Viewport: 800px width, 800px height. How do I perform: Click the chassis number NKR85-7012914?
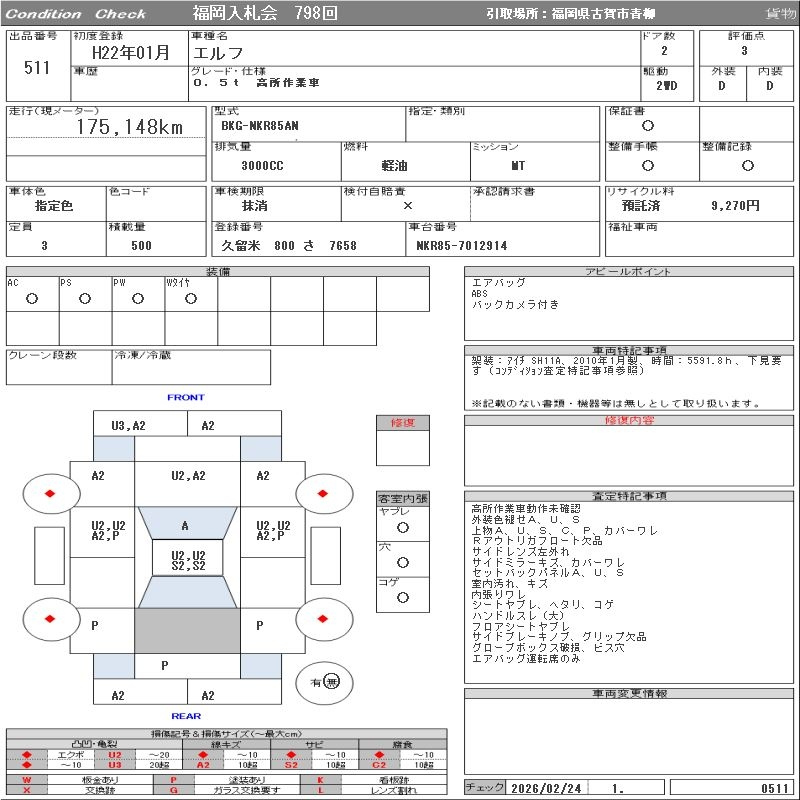(x=462, y=246)
